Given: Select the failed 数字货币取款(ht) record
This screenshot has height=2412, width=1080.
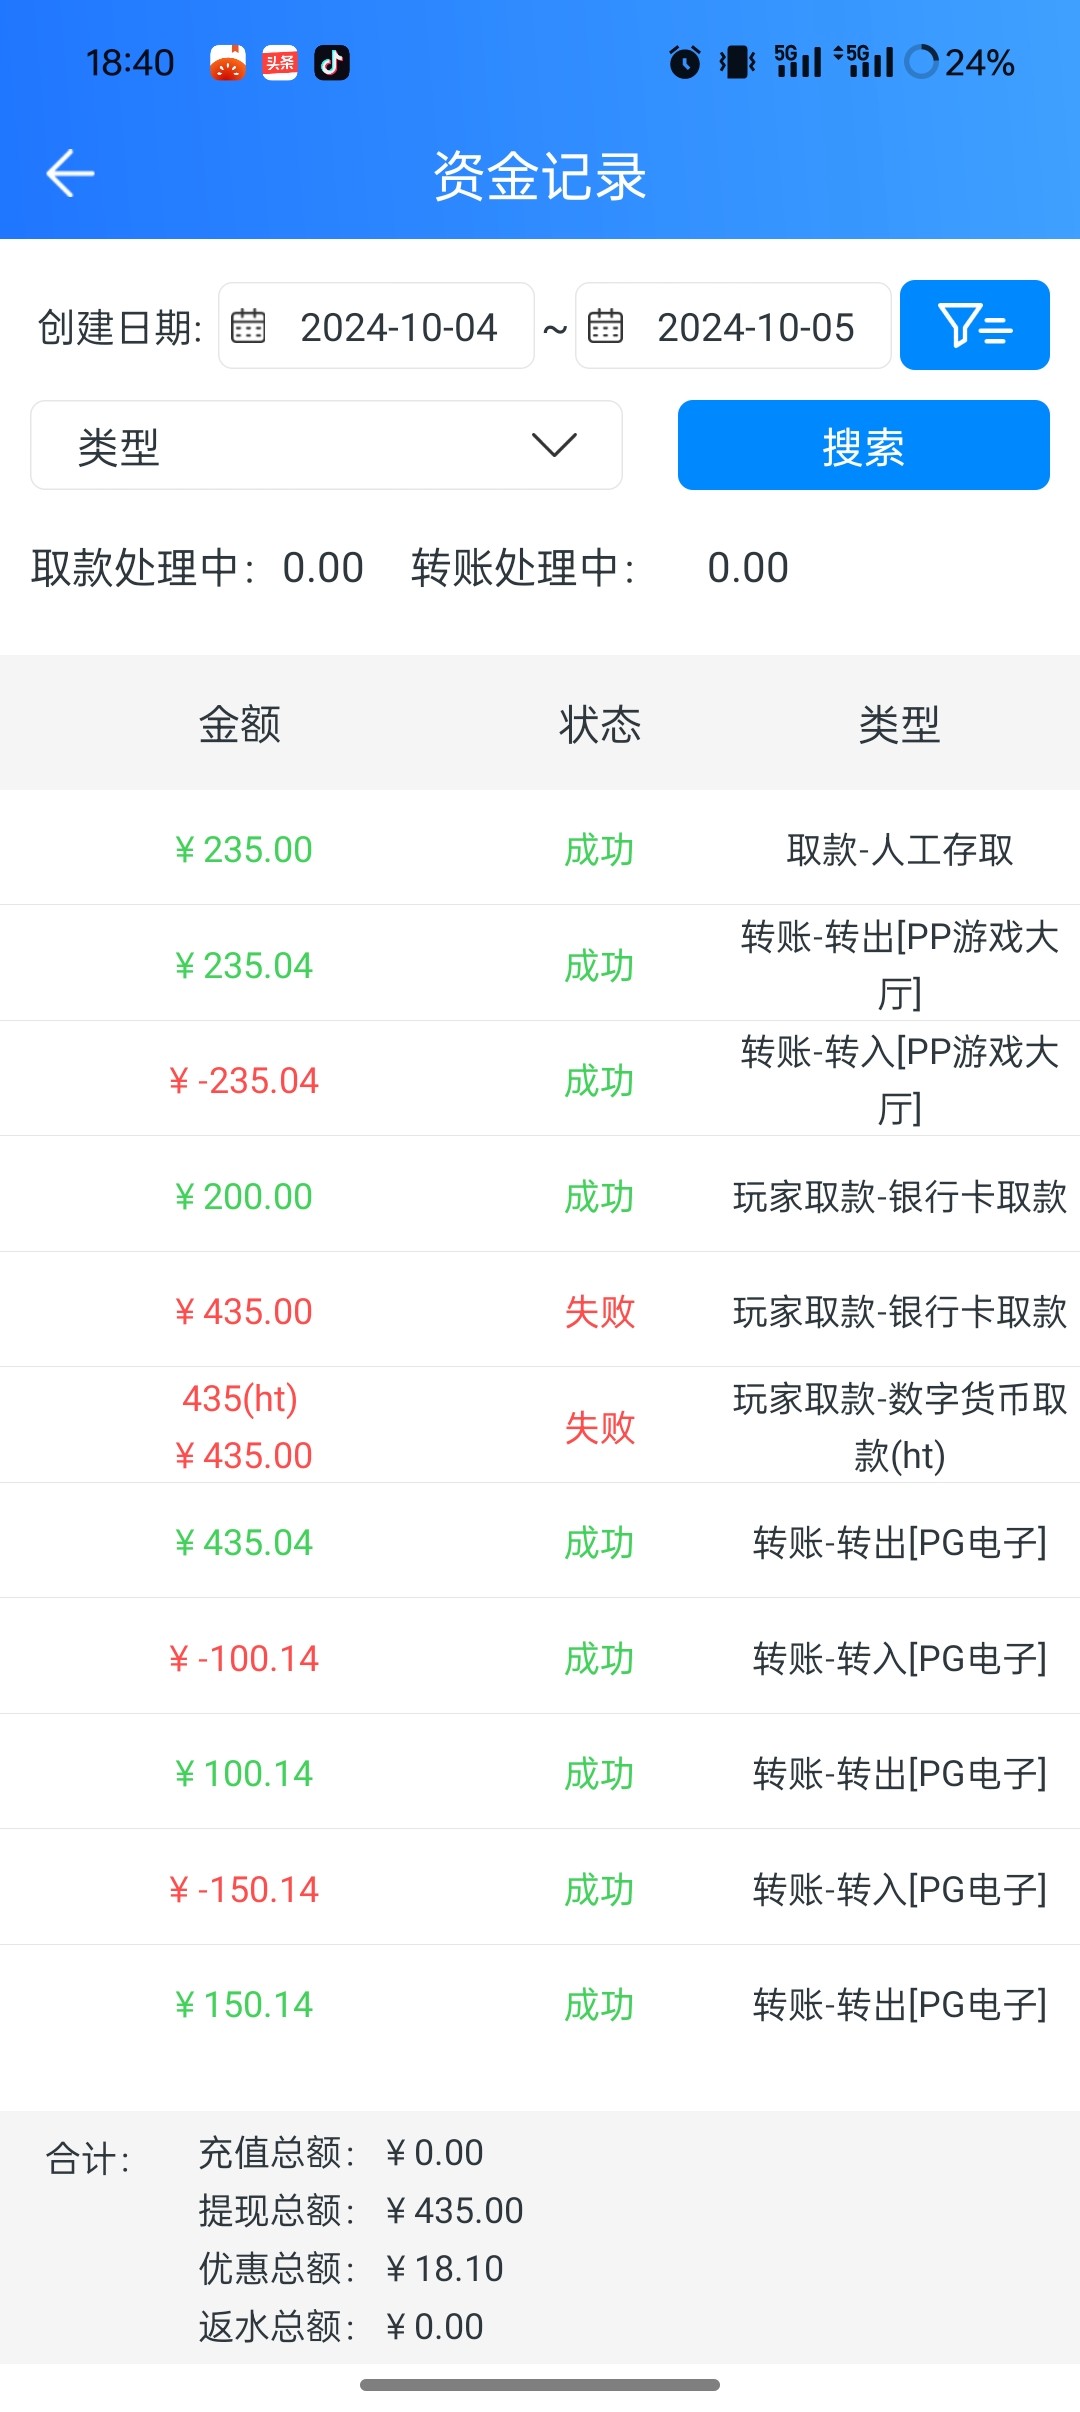Looking at the screenshot, I should click(540, 1426).
